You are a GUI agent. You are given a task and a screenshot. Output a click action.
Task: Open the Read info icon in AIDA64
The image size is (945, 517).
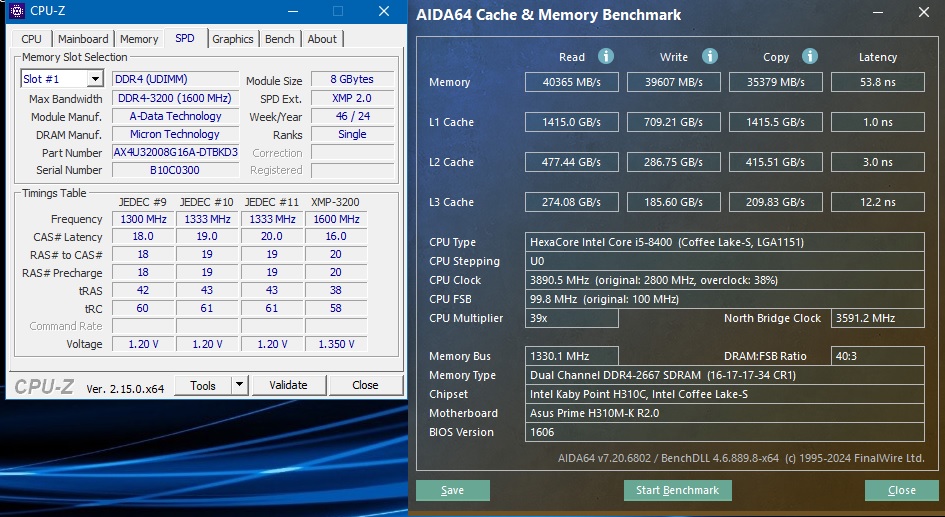coord(606,56)
